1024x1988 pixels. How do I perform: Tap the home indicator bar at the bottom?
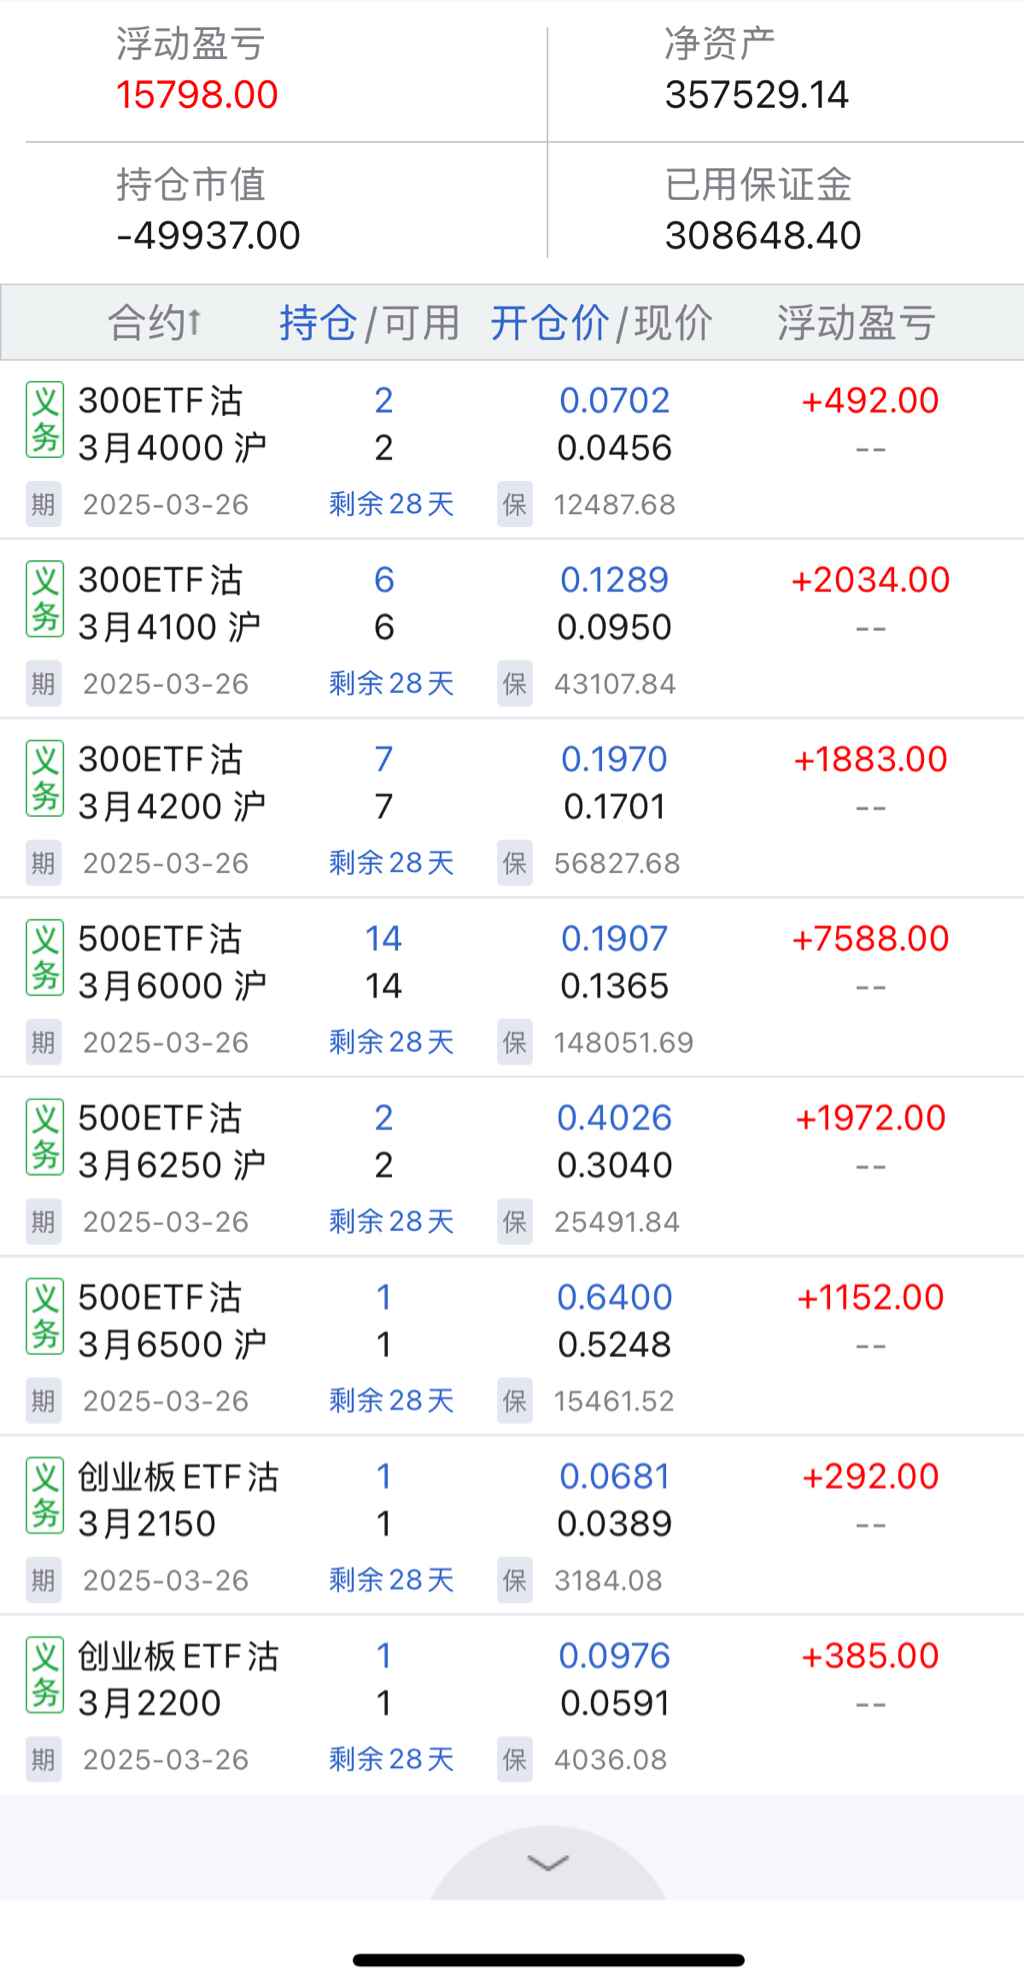548,1960
